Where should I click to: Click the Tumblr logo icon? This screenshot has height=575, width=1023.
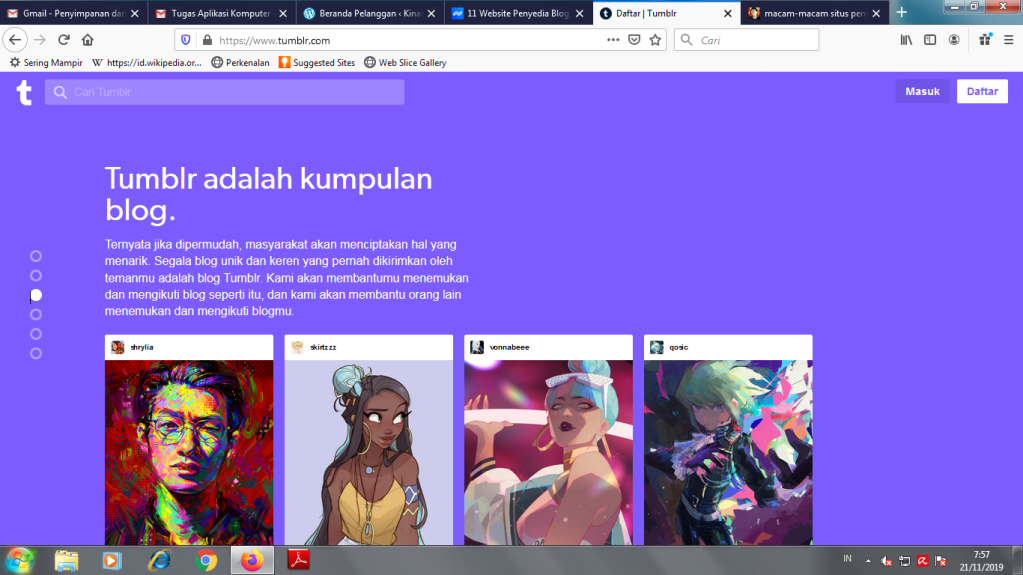pos(24,93)
